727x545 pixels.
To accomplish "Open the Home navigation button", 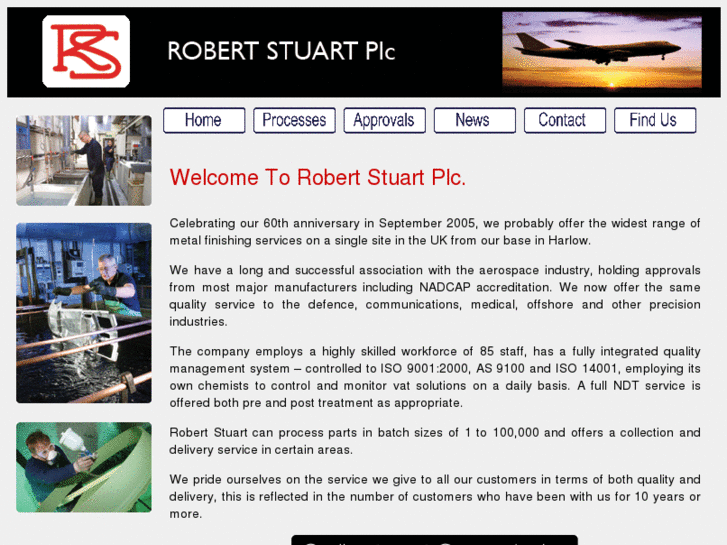I will (204, 120).
